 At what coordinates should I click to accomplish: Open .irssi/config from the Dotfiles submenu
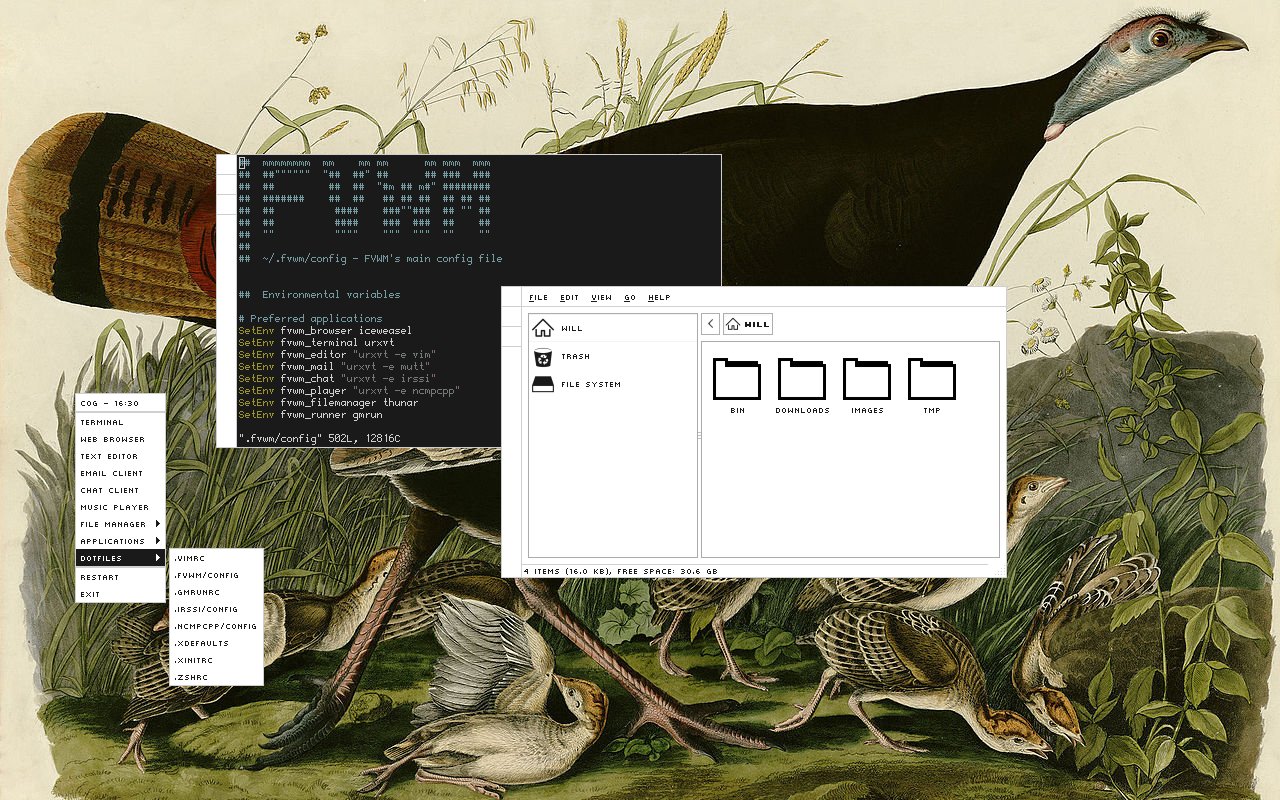pyautogui.click(x=216, y=609)
